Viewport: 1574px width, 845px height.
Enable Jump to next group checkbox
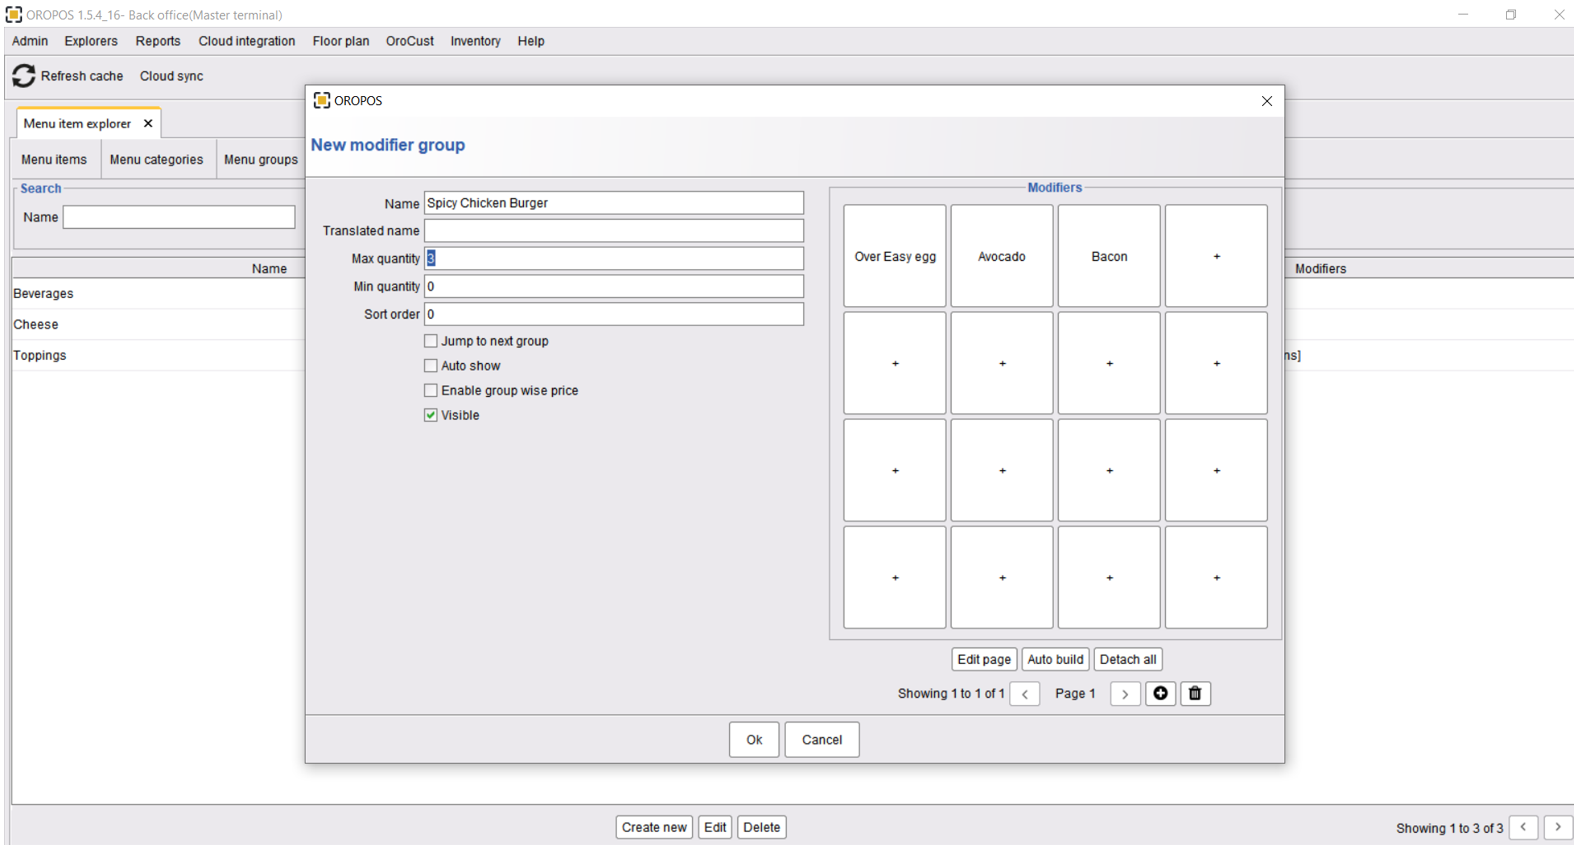431,341
